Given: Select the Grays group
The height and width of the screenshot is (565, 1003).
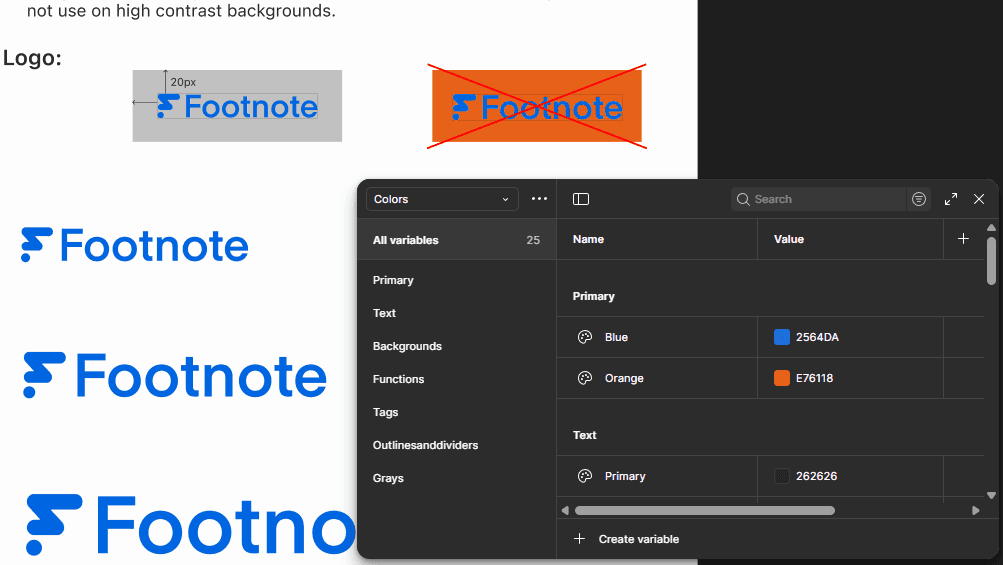Looking at the screenshot, I should pyautogui.click(x=388, y=478).
